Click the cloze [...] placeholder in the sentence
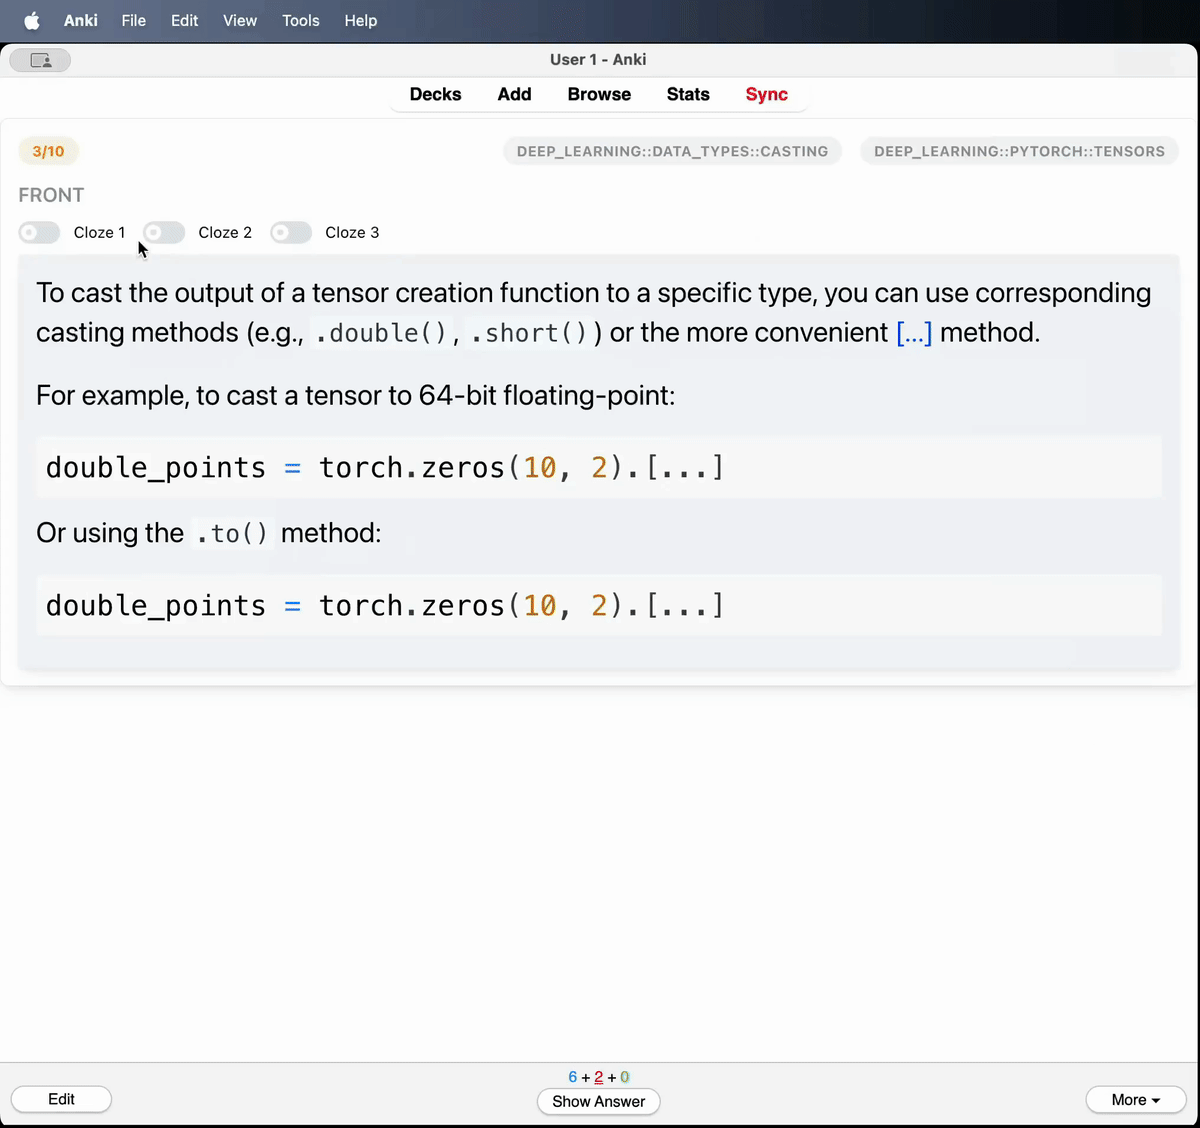1200x1128 pixels. 913,333
